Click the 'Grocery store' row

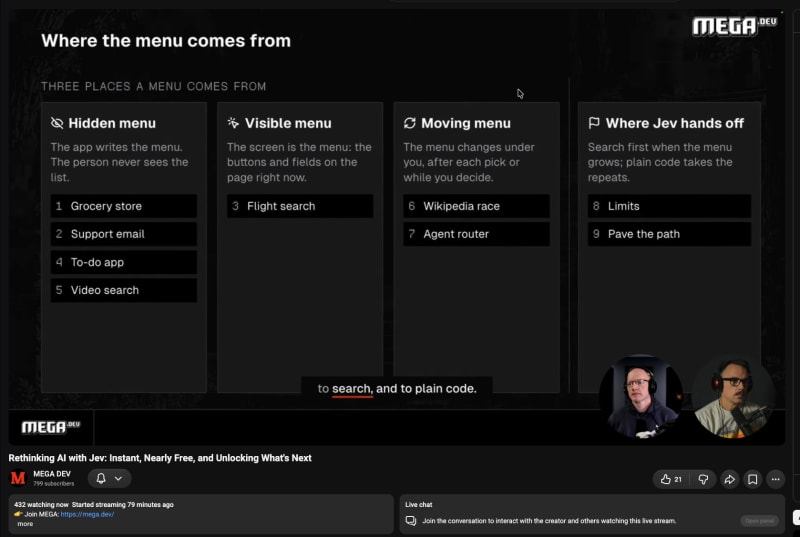pyautogui.click(x=123, y=206)
